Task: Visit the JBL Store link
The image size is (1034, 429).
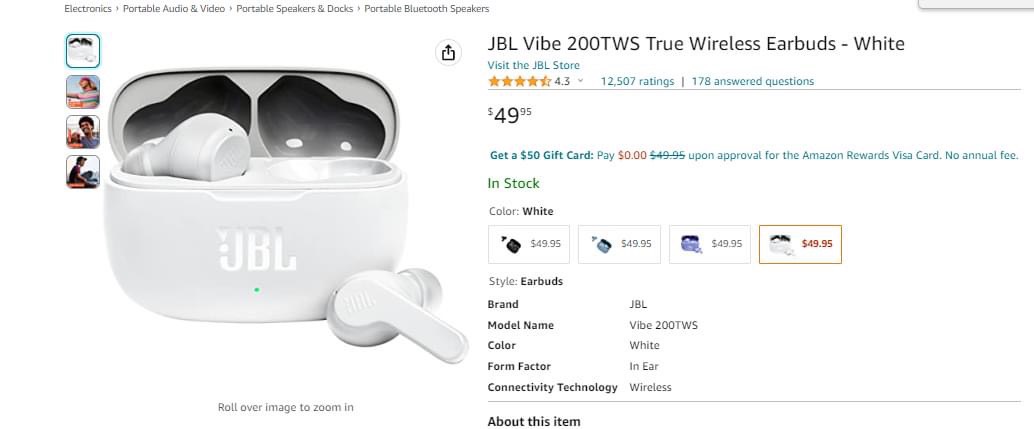Action: point(533,65)
